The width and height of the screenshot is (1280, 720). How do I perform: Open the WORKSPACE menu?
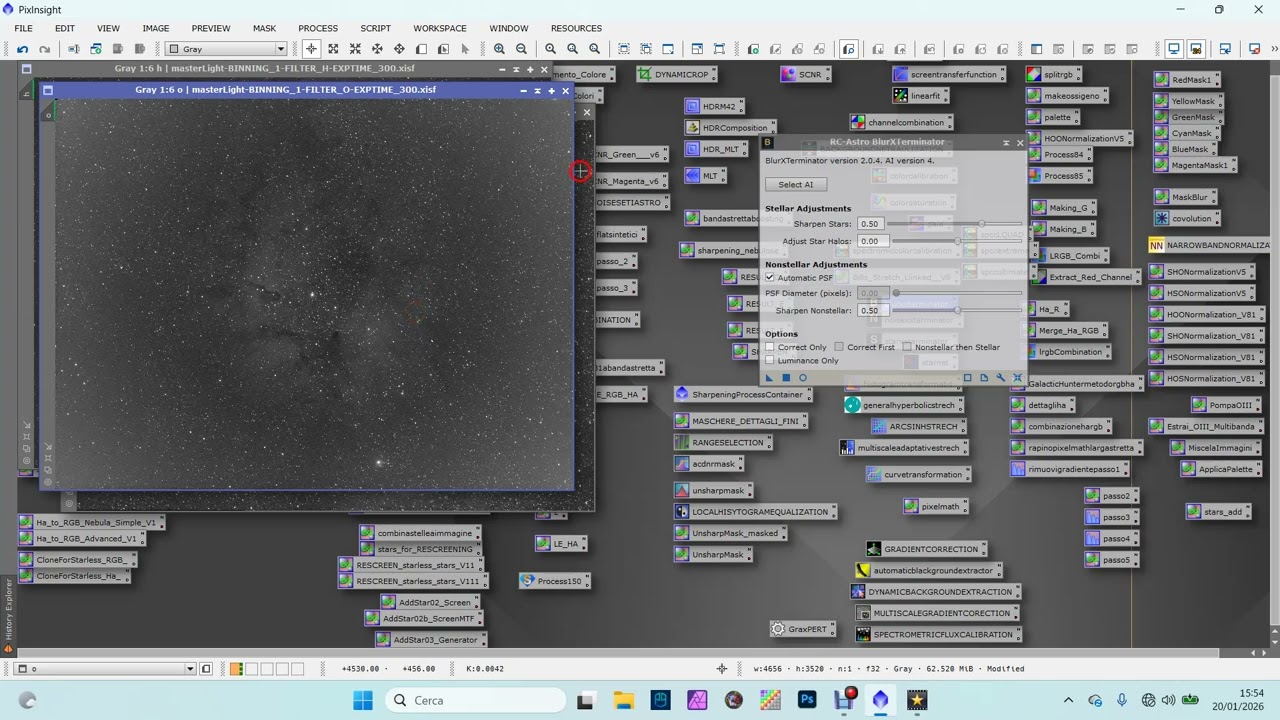(440, 28)
